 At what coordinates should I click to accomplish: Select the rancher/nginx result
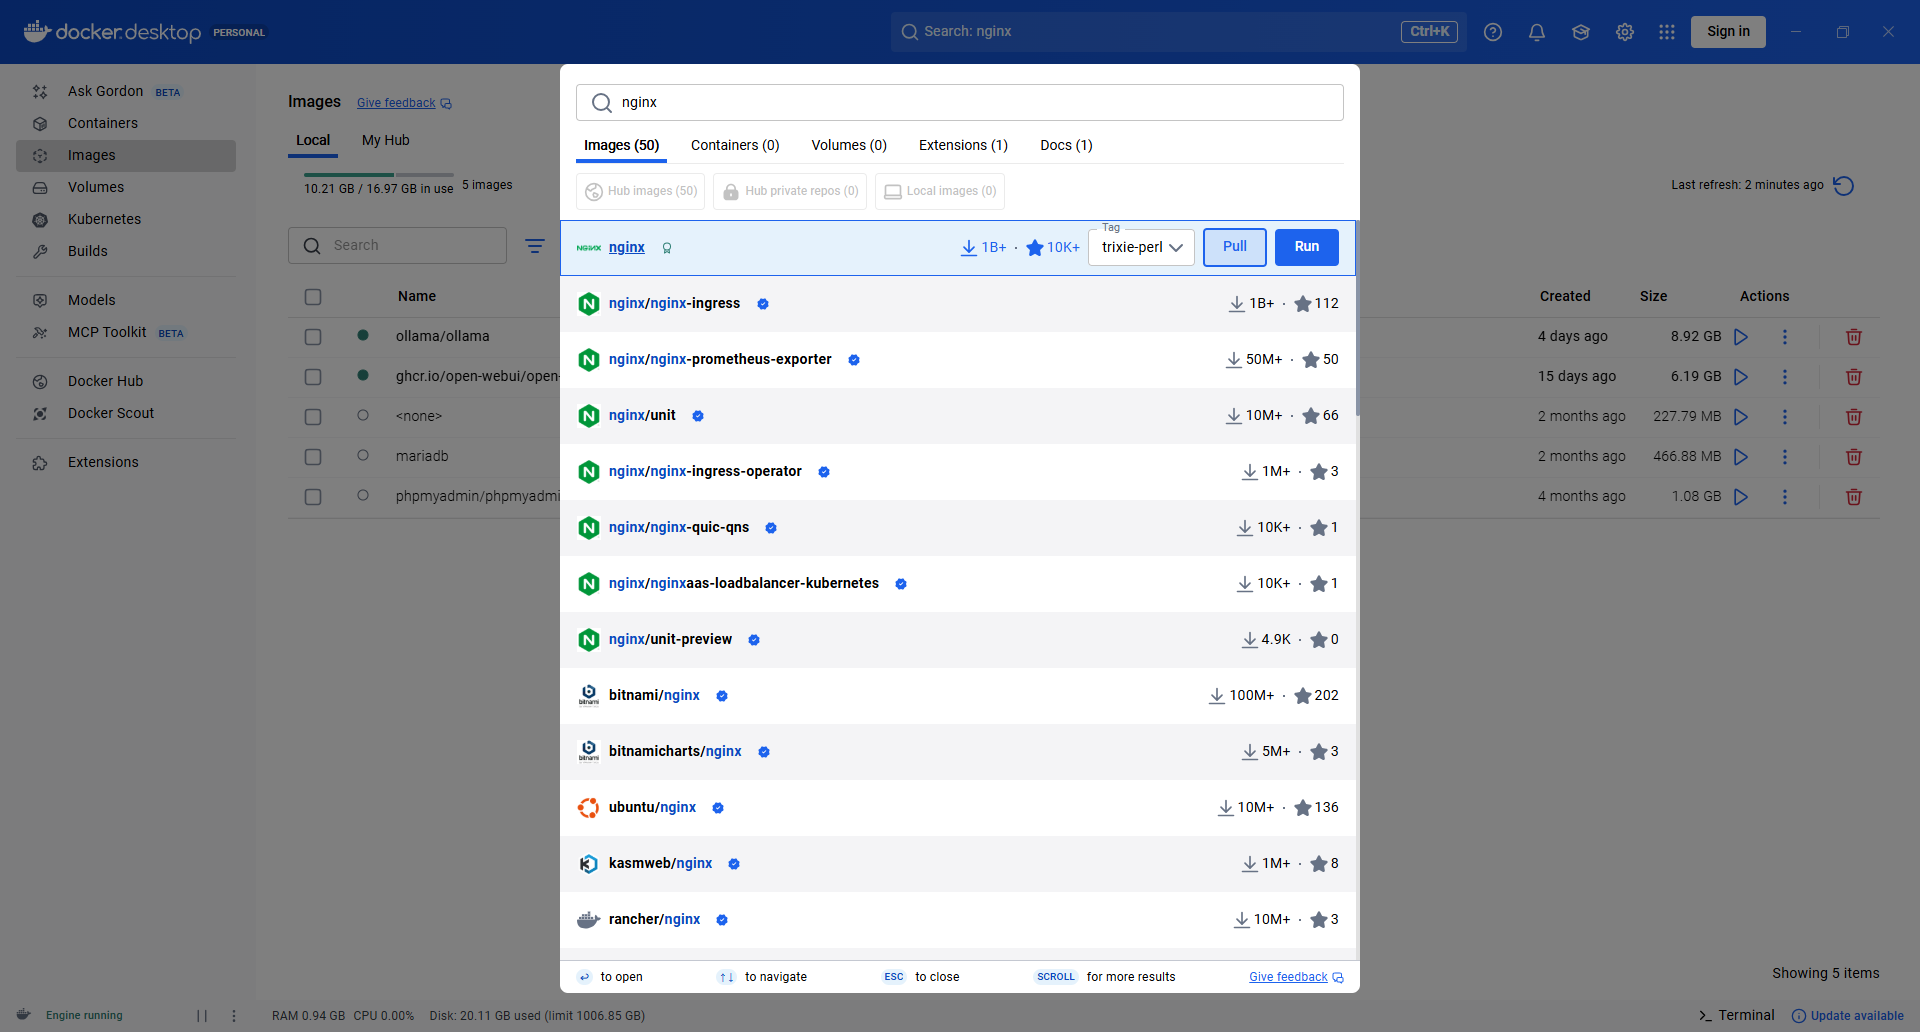click(958, 920)
